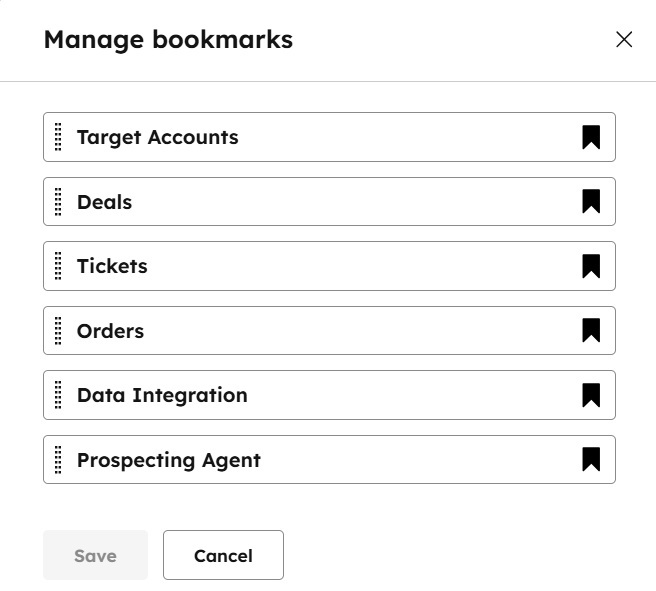Select the Deals bookmark label
Screen dimensions: 656x591
[104, 202]
